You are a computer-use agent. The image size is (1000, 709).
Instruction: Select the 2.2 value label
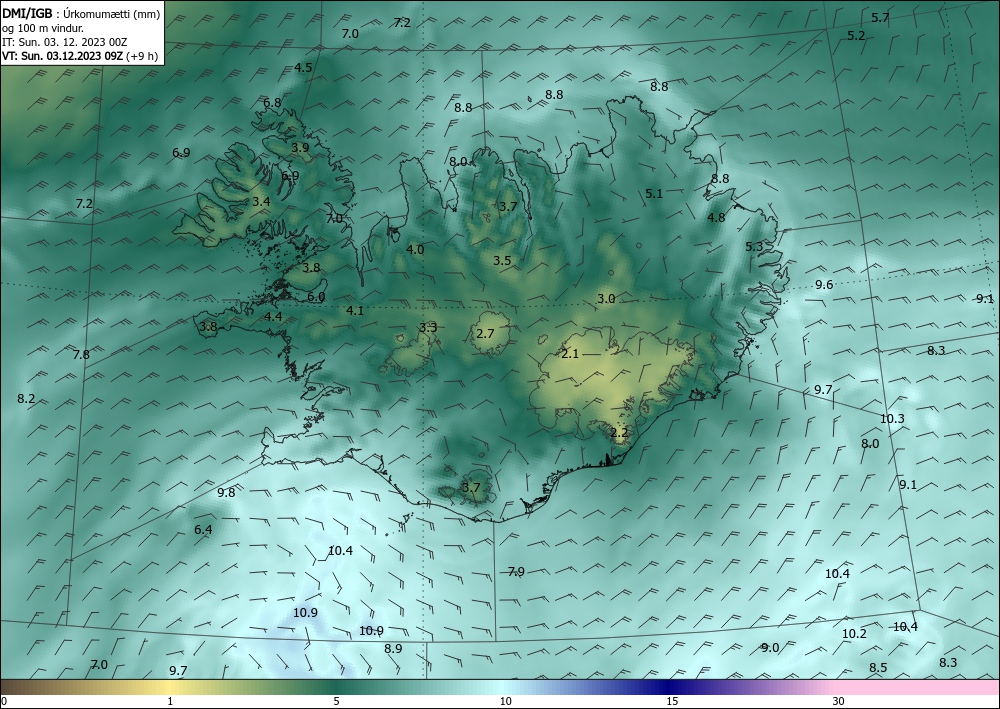pyautogui.click(x=619, y=432)
